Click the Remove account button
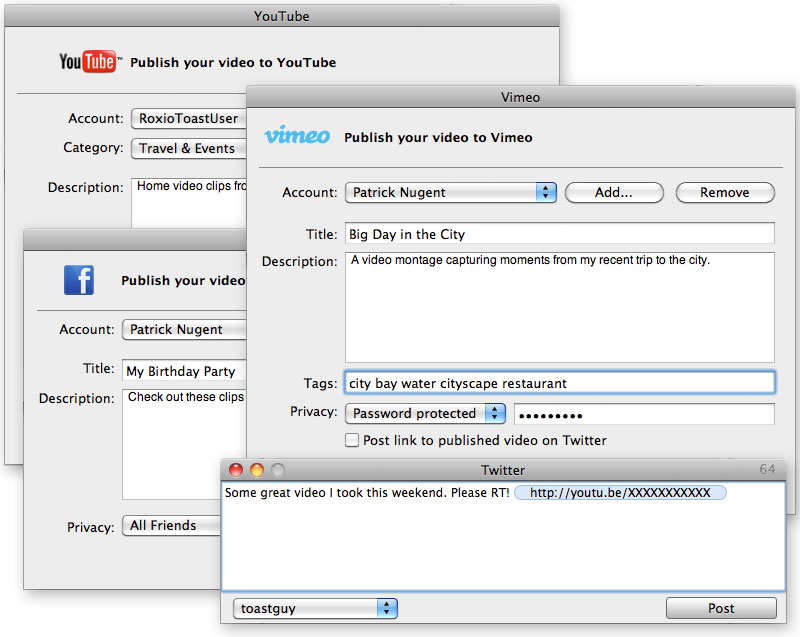This screenshot has width=800, height=637. point(725,193)
